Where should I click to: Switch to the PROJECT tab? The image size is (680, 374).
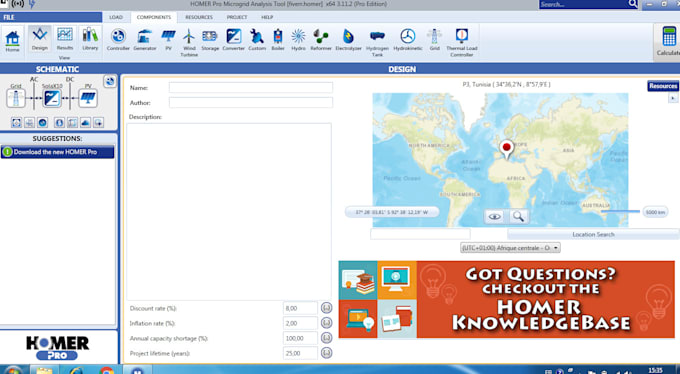(x=237, y=17)
